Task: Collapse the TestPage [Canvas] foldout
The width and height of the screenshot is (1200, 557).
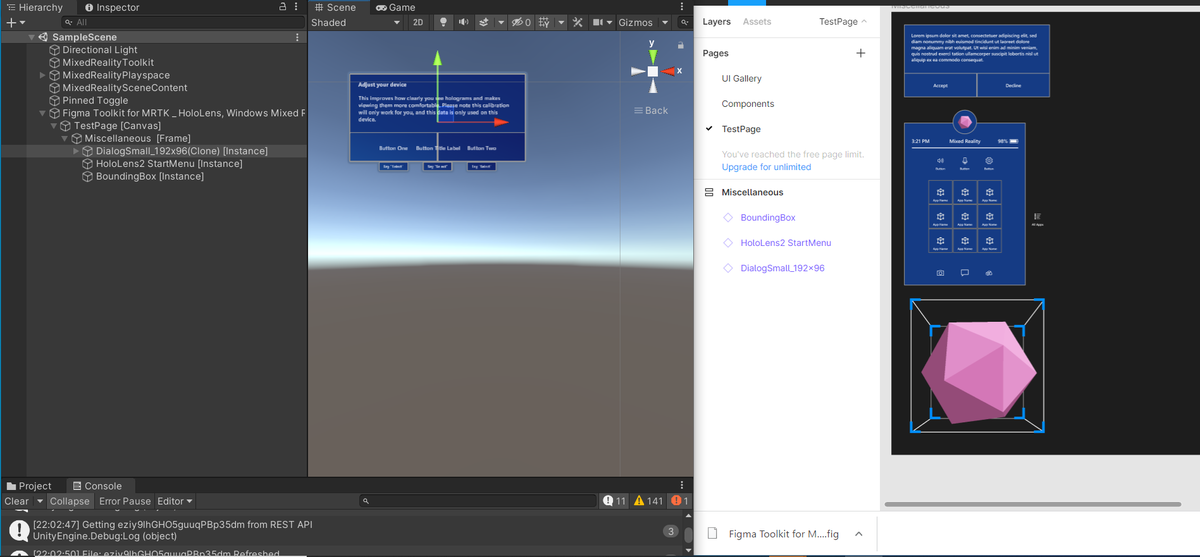Action: click(53, 126)
